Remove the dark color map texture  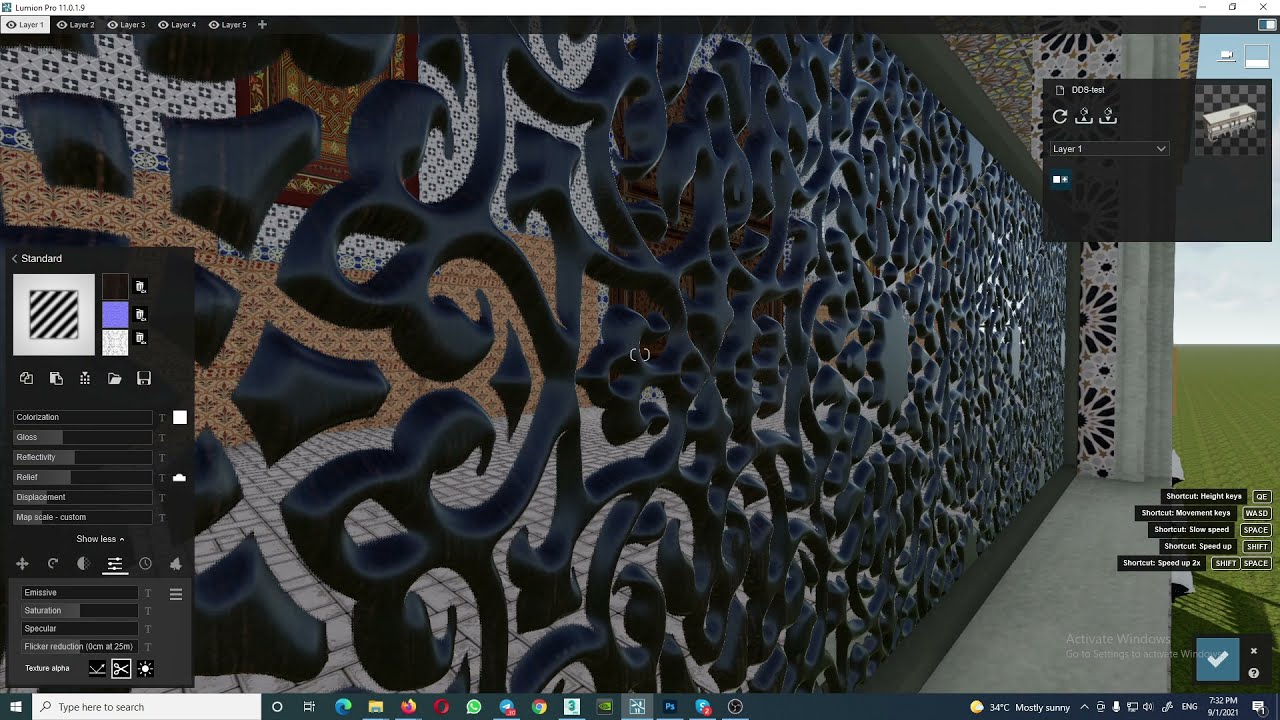tap(141, 287)
